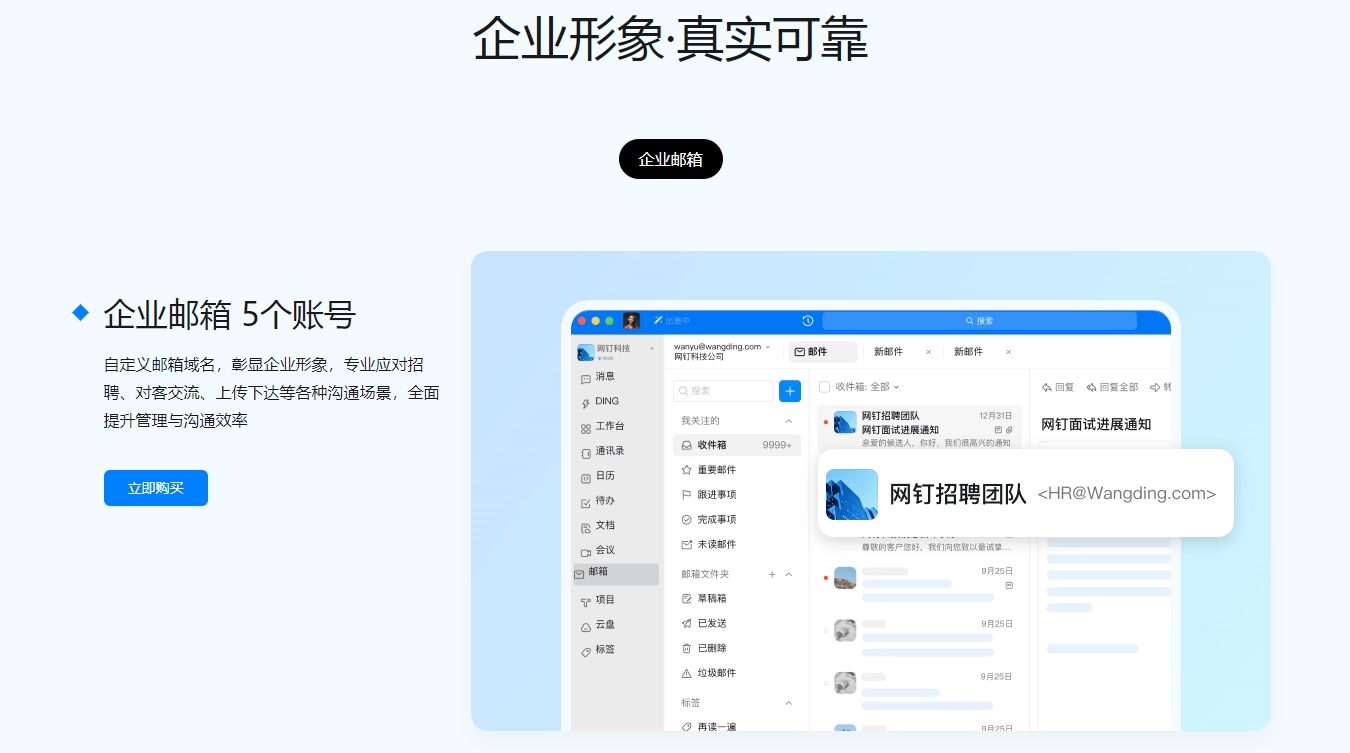Click the 立即购买 button
The image size is (1350, 753).
coord(156,488)
